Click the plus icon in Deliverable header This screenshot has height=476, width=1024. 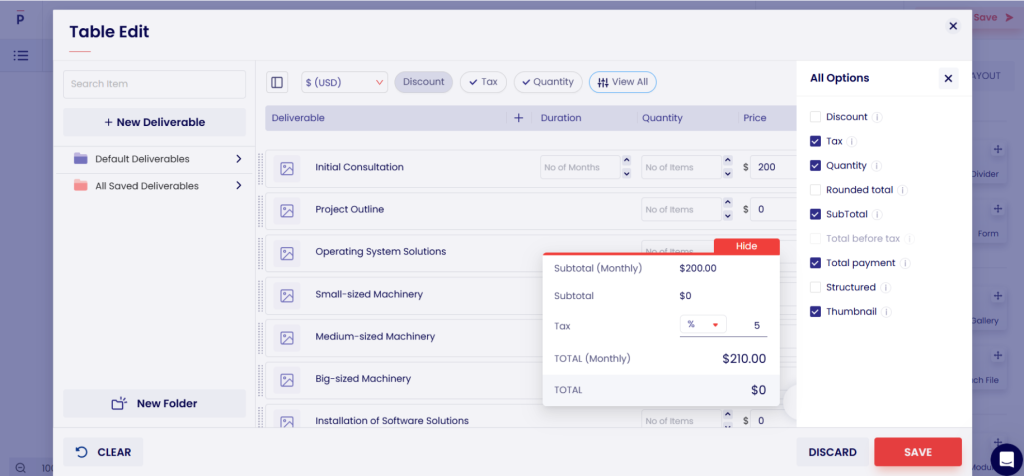[x=519, y=118]
